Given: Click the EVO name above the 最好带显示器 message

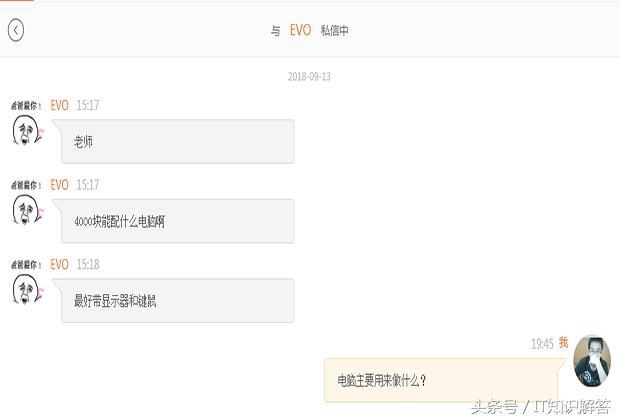Looking at the screenshot, I should click(60, 264).
